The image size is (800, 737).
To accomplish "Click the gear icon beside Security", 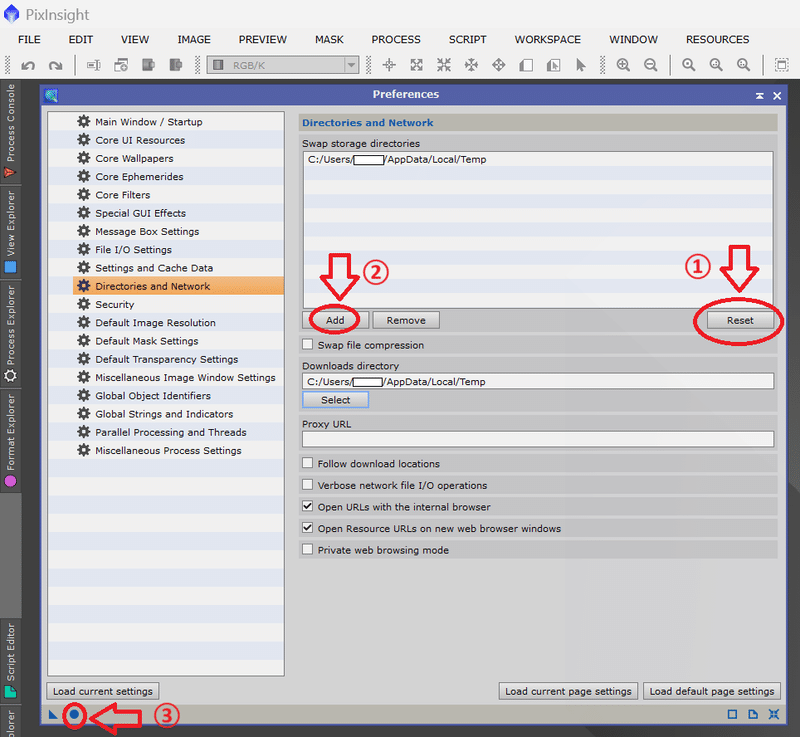I will (84, 304).
